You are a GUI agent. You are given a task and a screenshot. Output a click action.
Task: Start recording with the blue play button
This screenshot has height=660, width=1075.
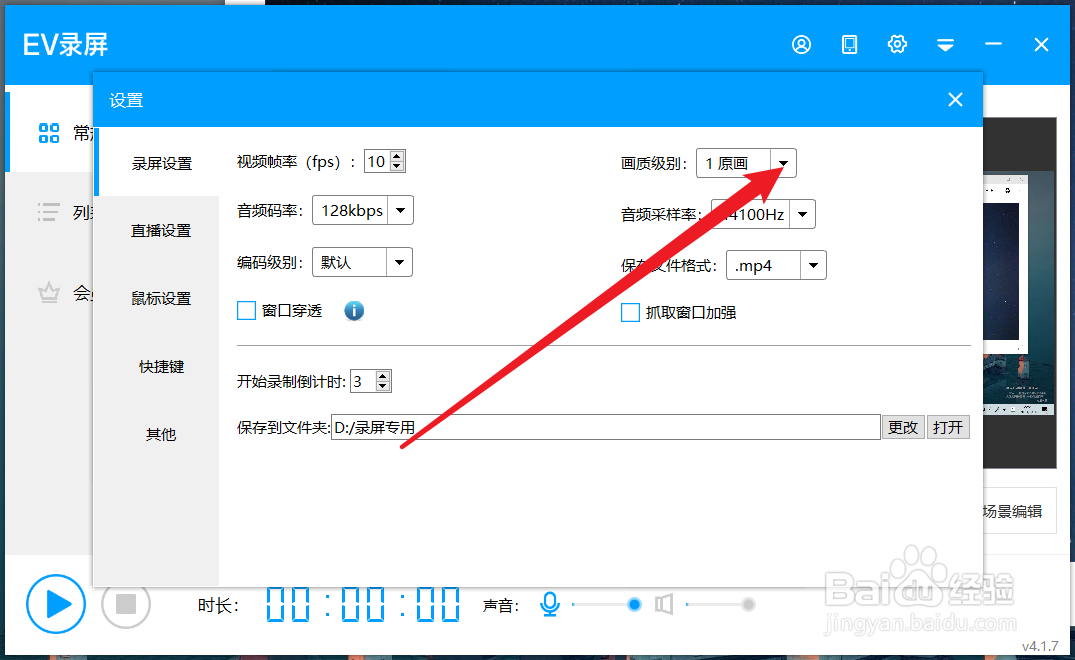pyautogui.click(x=56, y=604)
